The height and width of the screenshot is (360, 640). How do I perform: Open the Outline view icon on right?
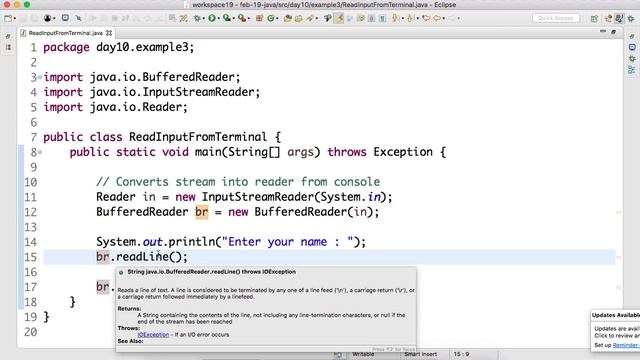pyautogui.click(x=632, y=70)
